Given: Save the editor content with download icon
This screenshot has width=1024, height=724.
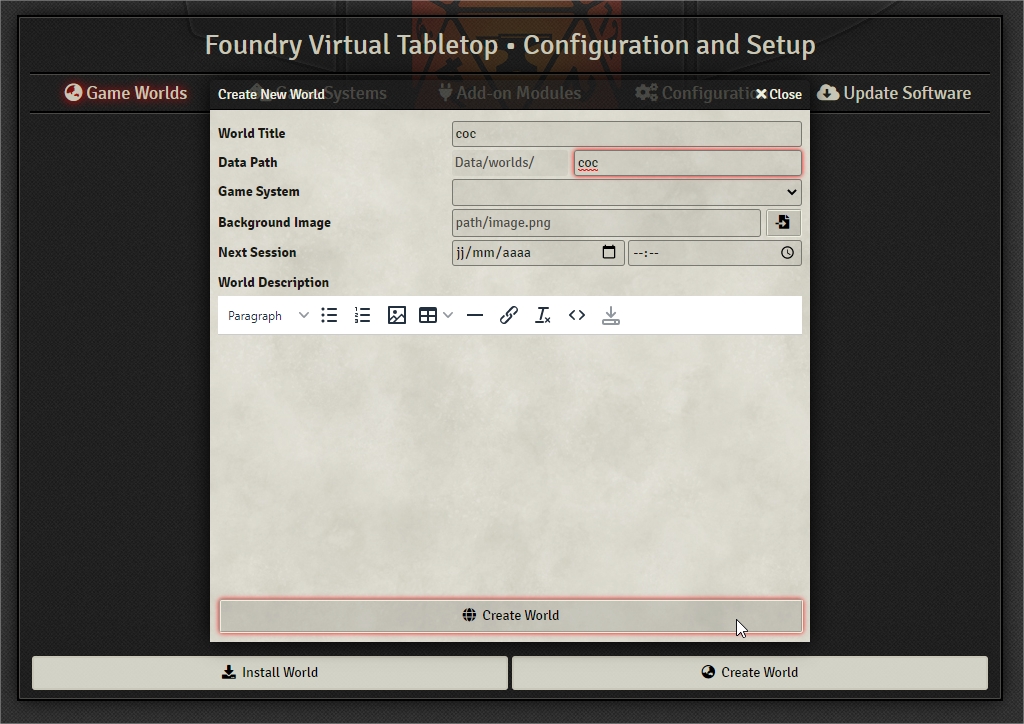Looking at the screenshot, I should point(611,315).
